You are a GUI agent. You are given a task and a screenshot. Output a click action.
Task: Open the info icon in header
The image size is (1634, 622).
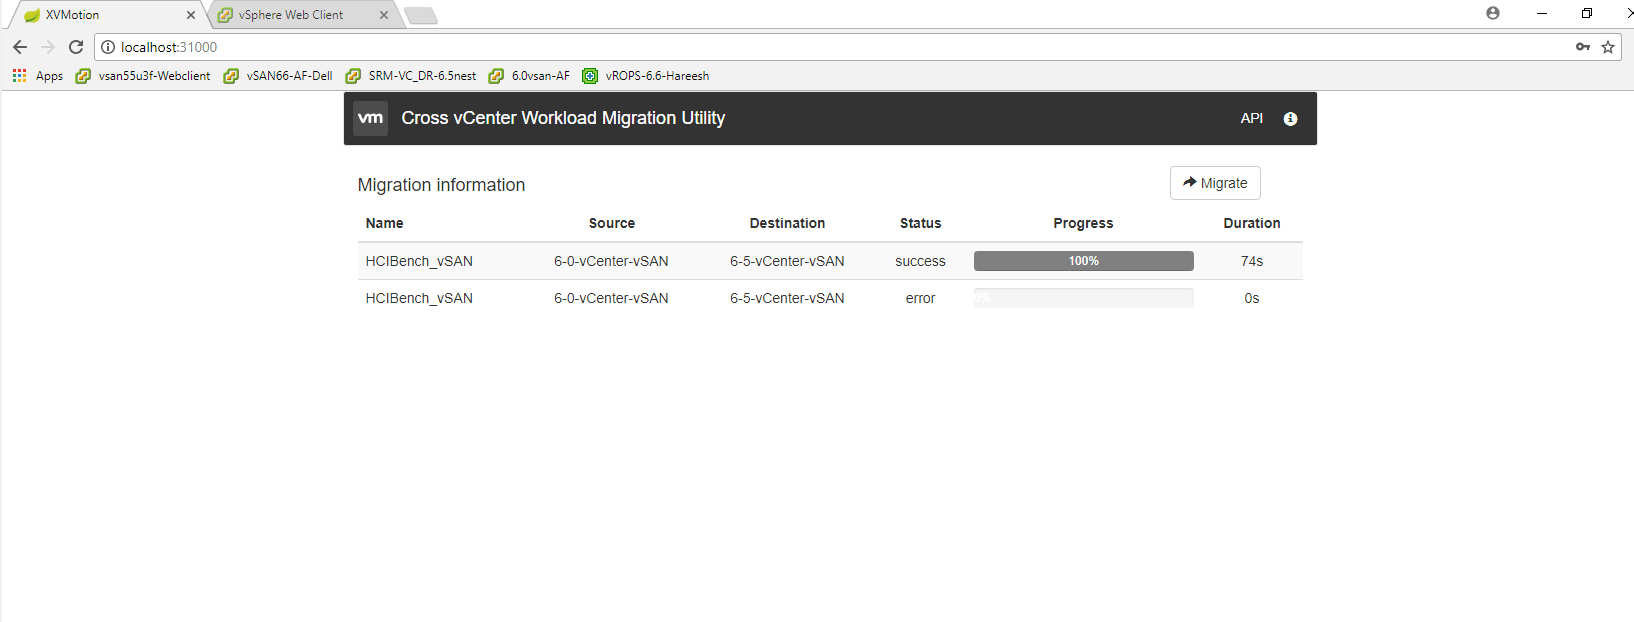tap(1290, 119)
